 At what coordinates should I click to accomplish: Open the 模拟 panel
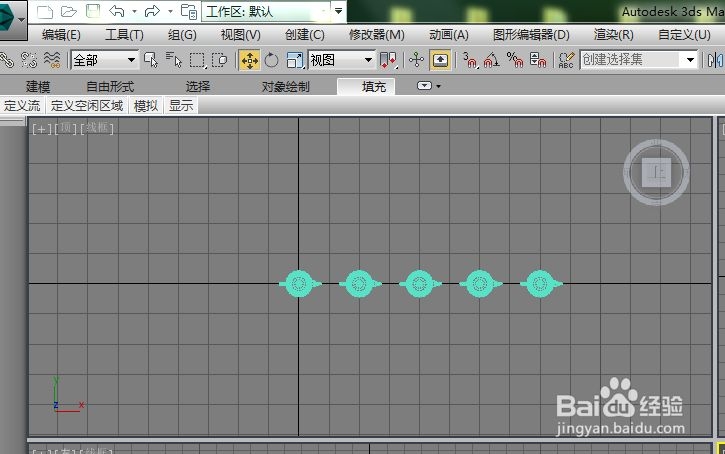pyautogui.click(x=146, y=106)
